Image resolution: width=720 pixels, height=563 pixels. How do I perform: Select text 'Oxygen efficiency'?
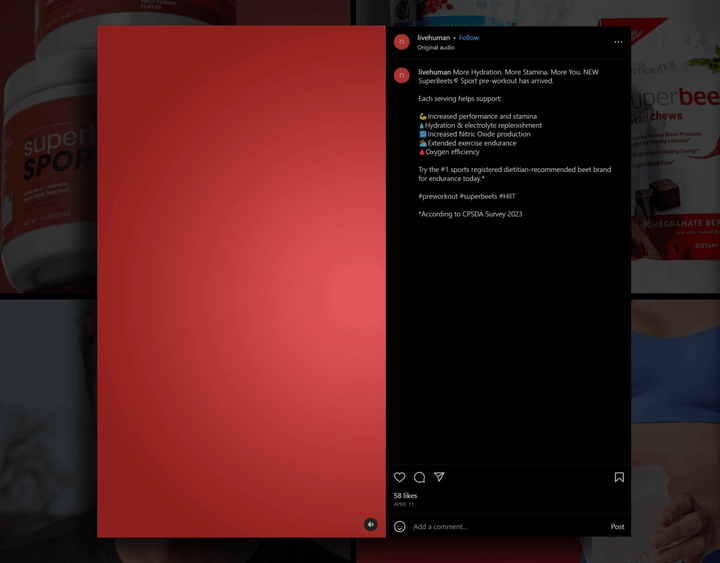click(452, 152)
